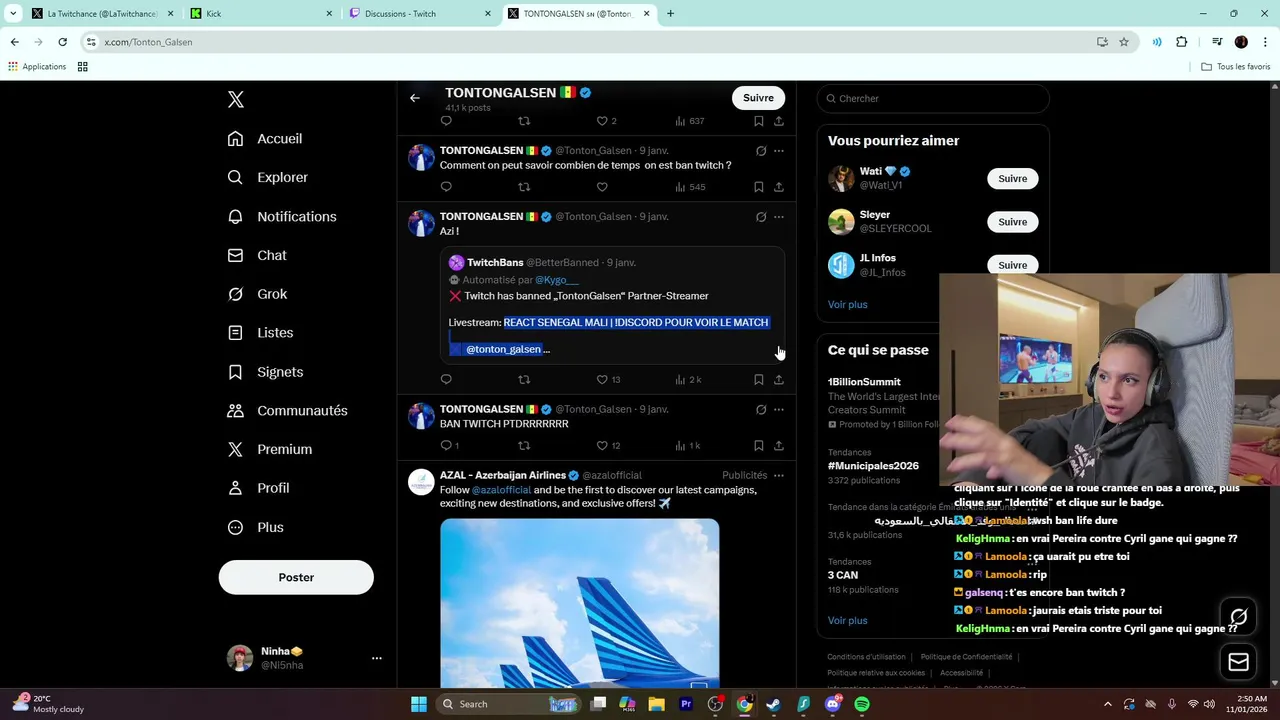Viewport: 1280px width, 720px height.
Task: Click the X logo in sidebar
Action: point(236,99)
